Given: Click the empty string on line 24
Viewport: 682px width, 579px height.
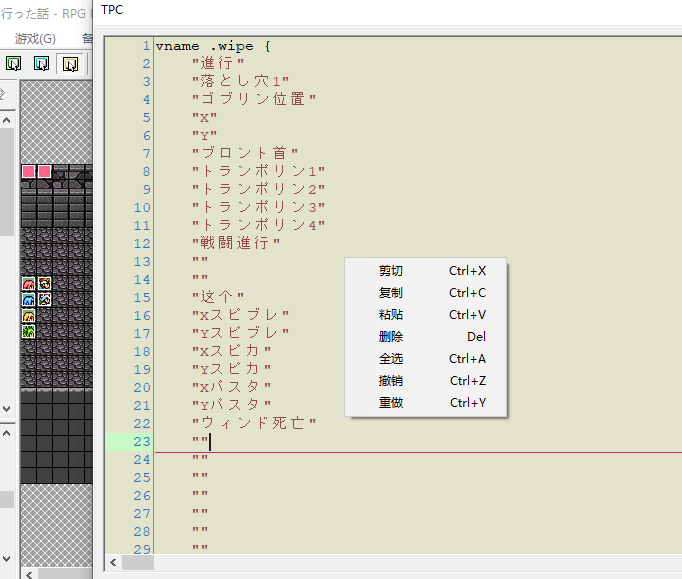Looking at the screenshot, I should (x=200, y=459).
